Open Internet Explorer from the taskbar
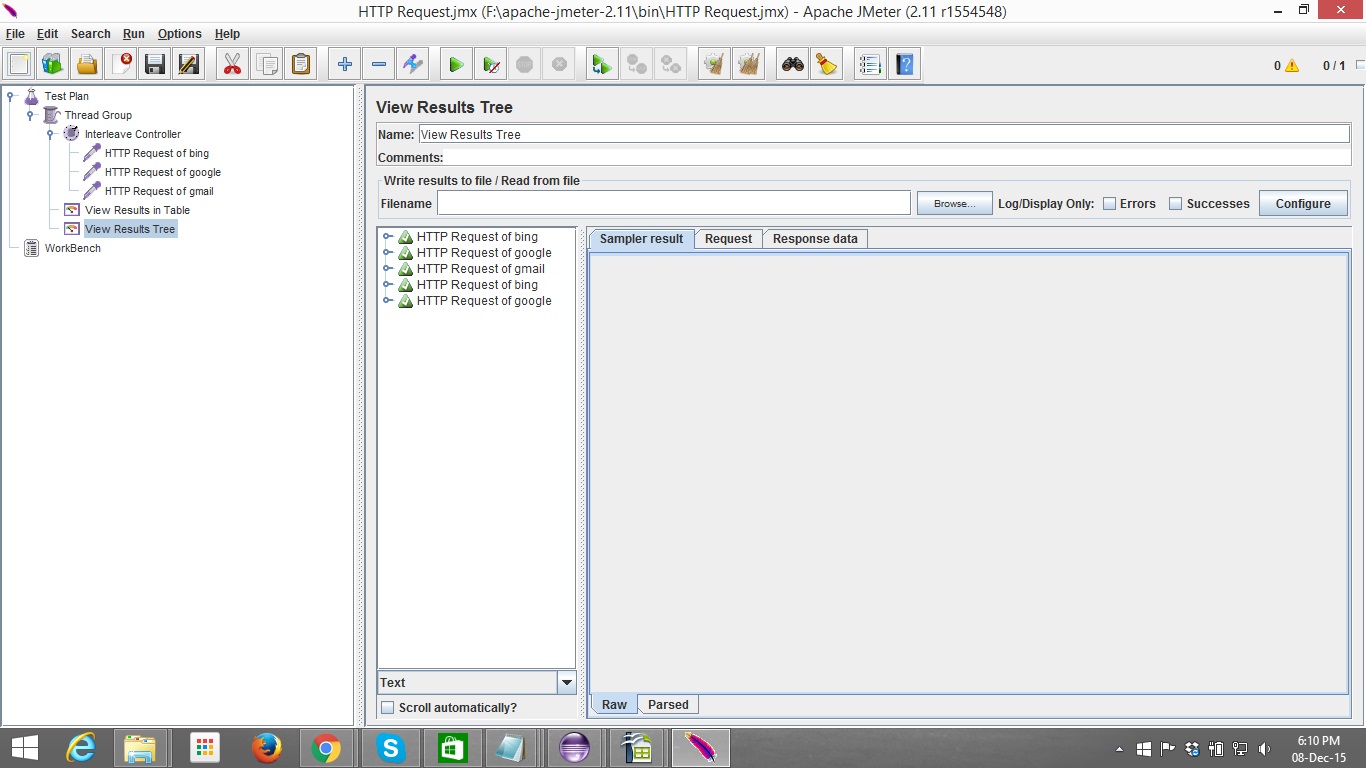The image size is (1366, 768). [81, 748]
